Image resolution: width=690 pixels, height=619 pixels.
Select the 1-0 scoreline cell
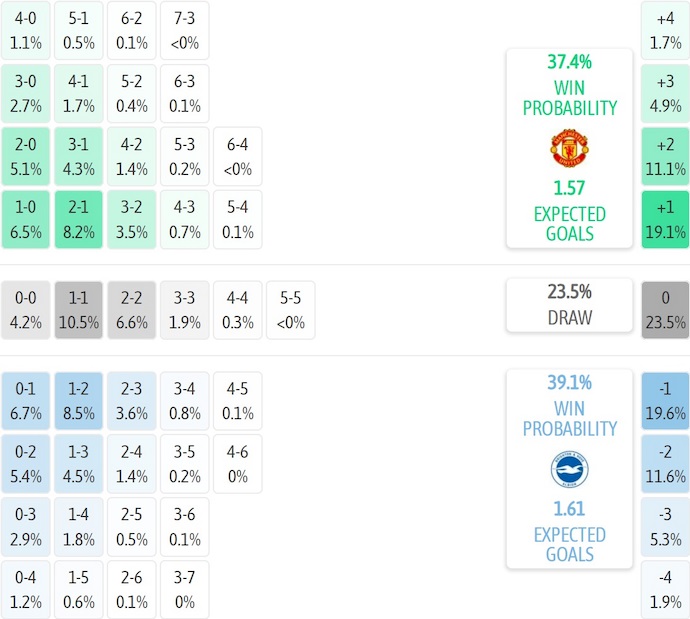(26, 219)
